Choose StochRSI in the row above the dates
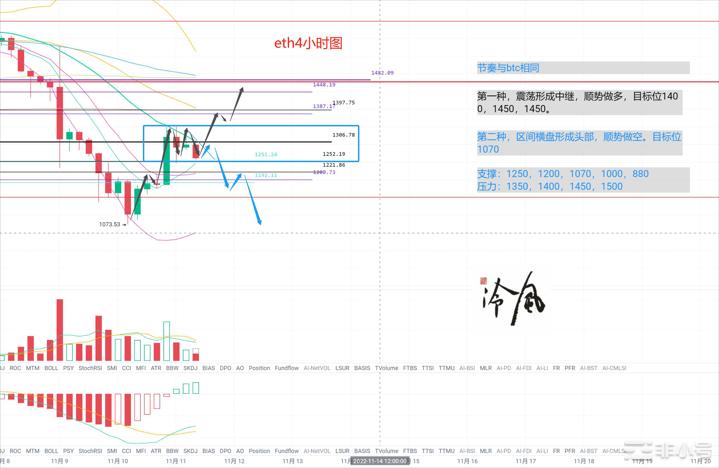This screenshot has height=468, width=719. click(x=90, y=451)
